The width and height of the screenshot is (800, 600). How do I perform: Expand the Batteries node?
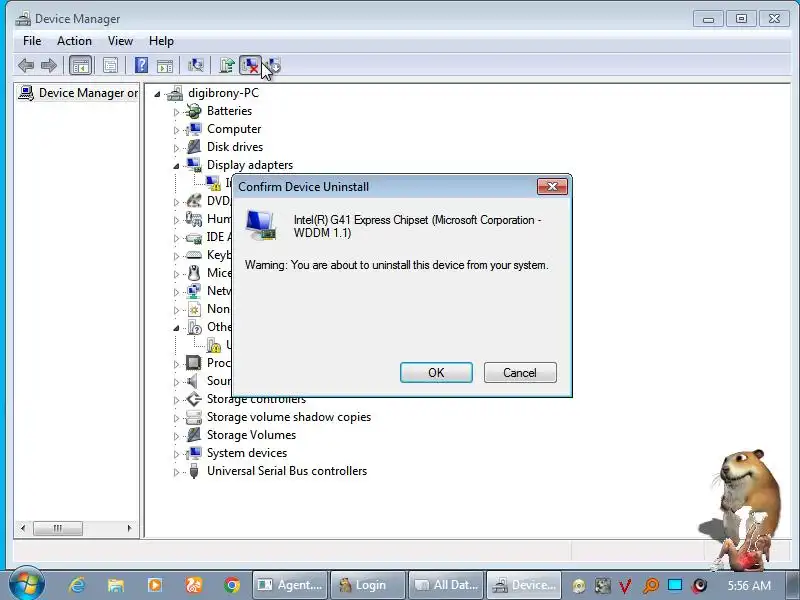point(177,112)
